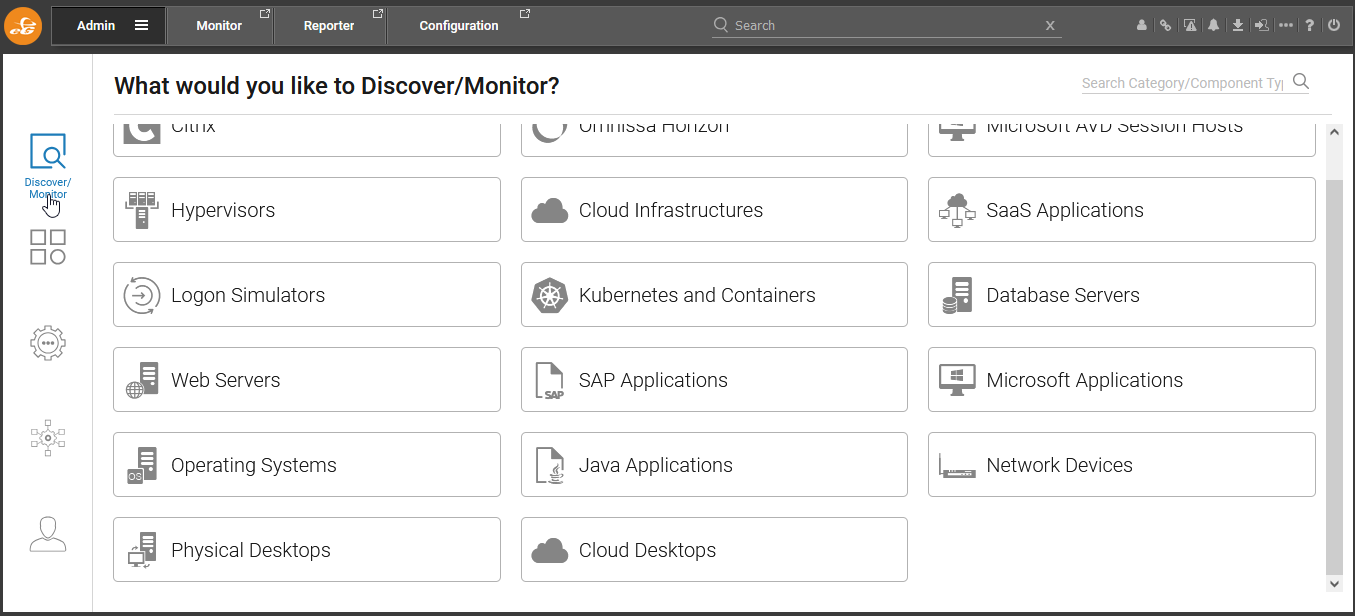Click the scrollbar up arrow

[1334, 132]
